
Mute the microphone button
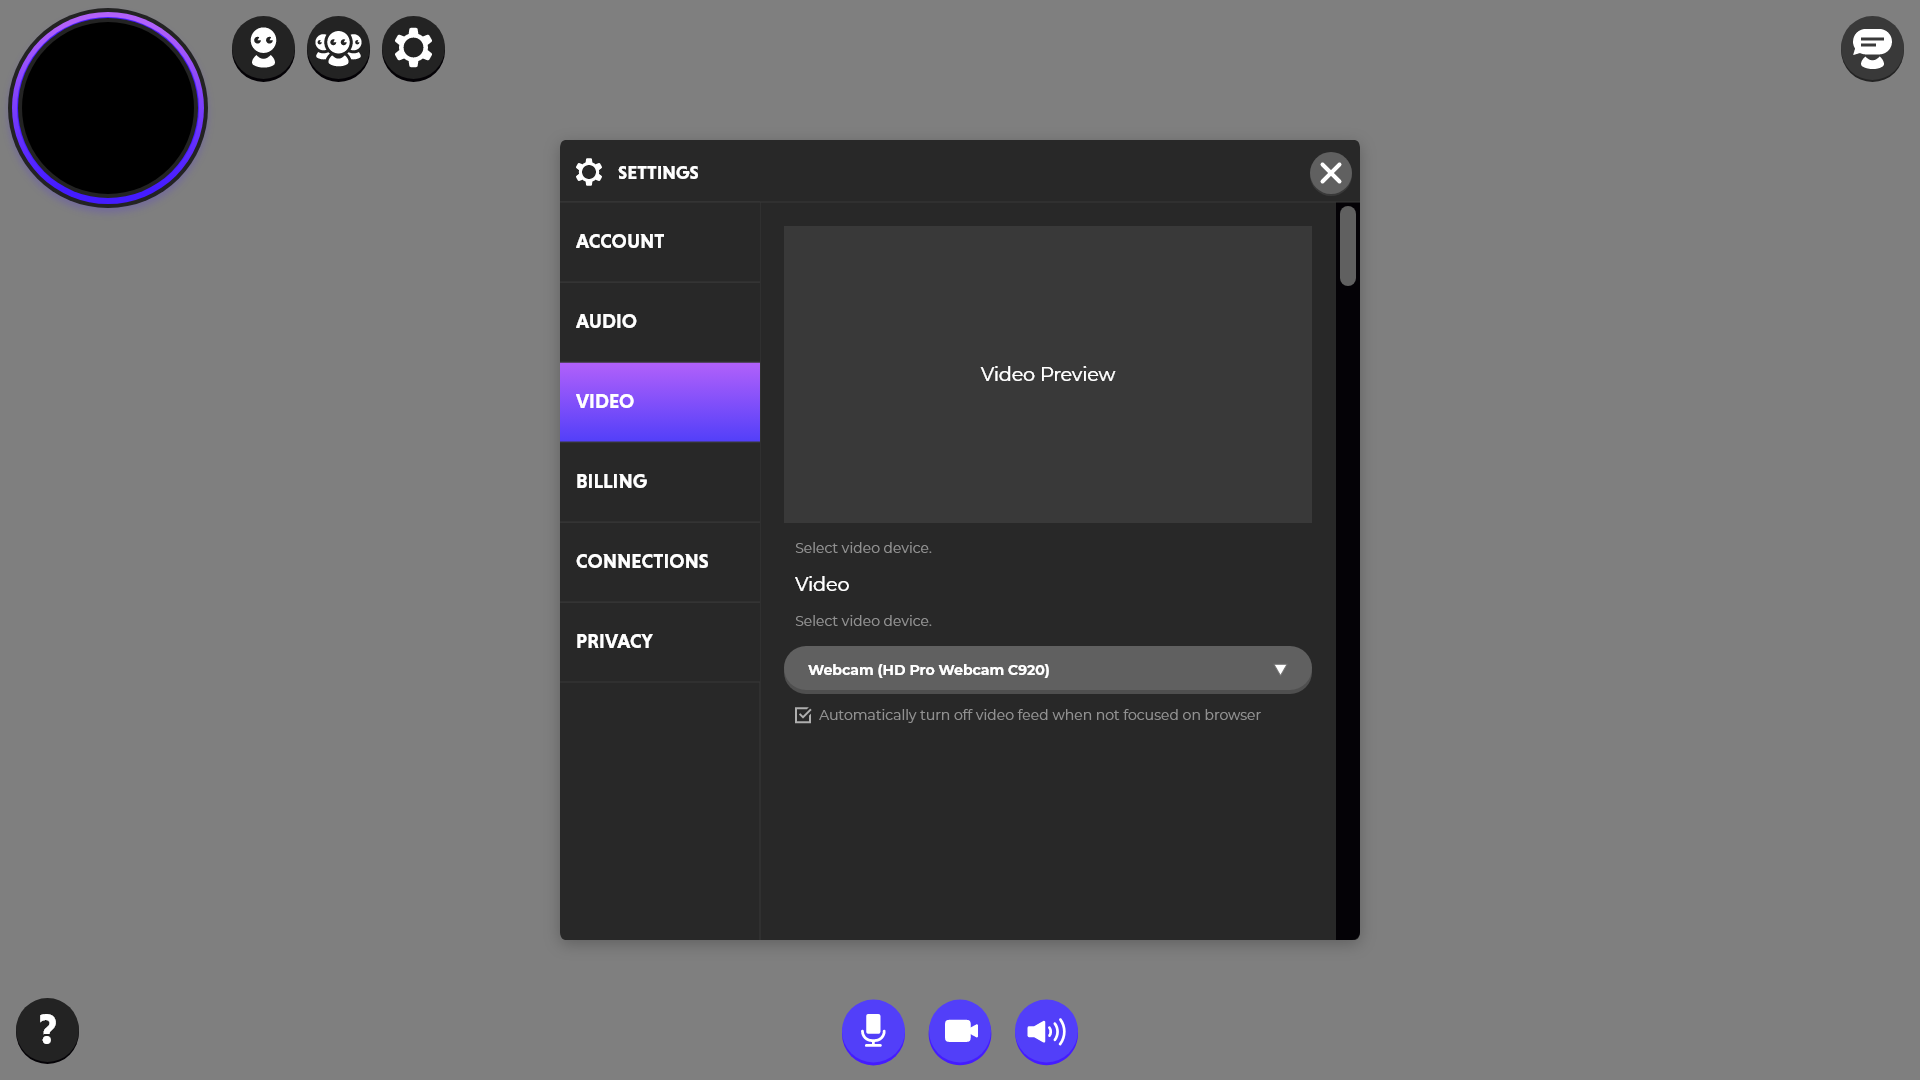873,1031
